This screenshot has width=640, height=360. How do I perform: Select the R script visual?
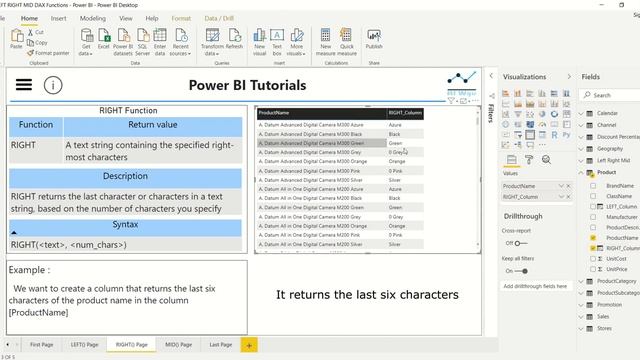[x=554, y=134]
